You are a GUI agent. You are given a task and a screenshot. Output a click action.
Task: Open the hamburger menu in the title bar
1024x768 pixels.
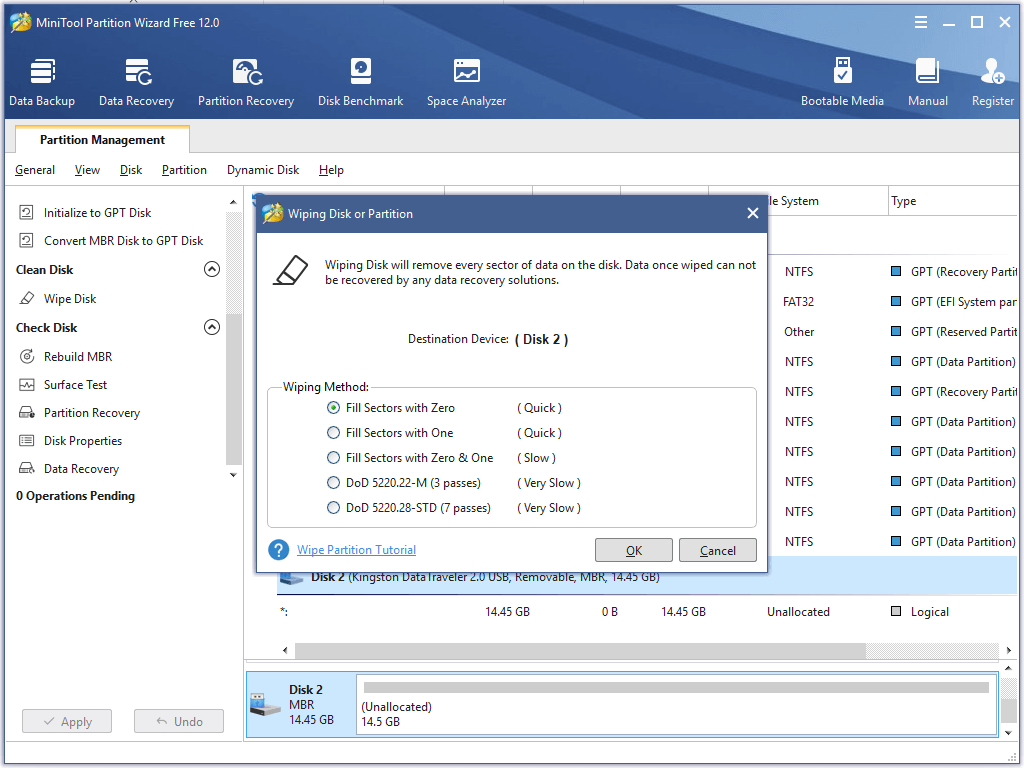[x=921, y=23]
